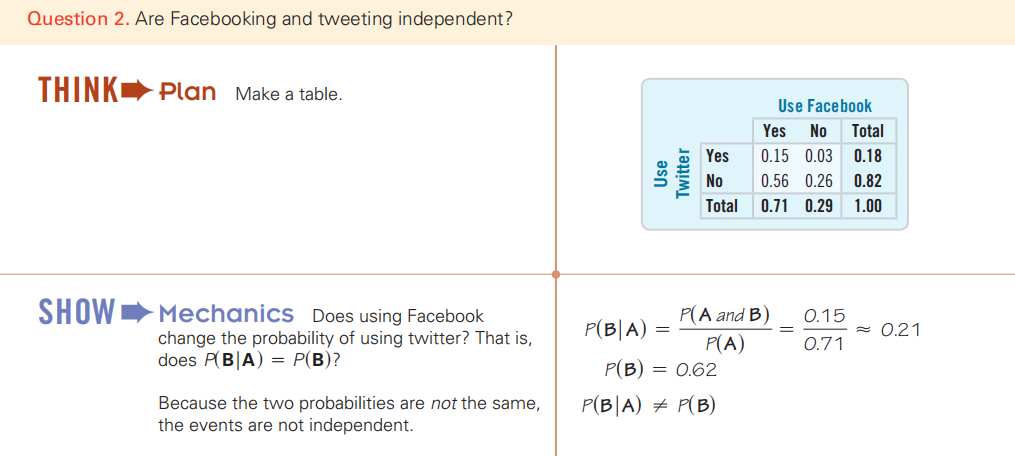This screenshot has height=456, width=1015.
Task: Click the 'Plan' heading text
Action: [x=187, y=92]
